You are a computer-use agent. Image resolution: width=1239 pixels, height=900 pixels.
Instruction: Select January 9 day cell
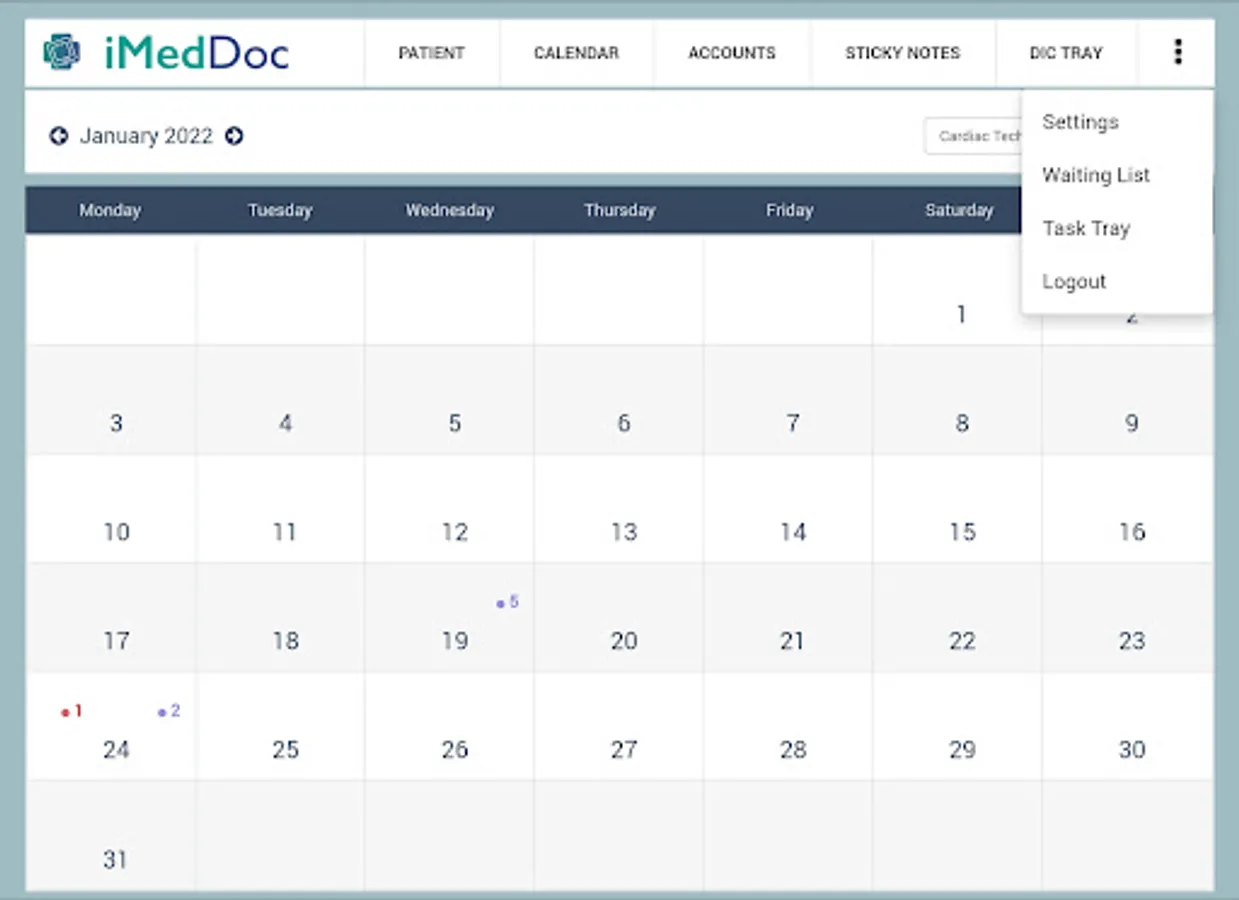click(x=1128, y=400)
